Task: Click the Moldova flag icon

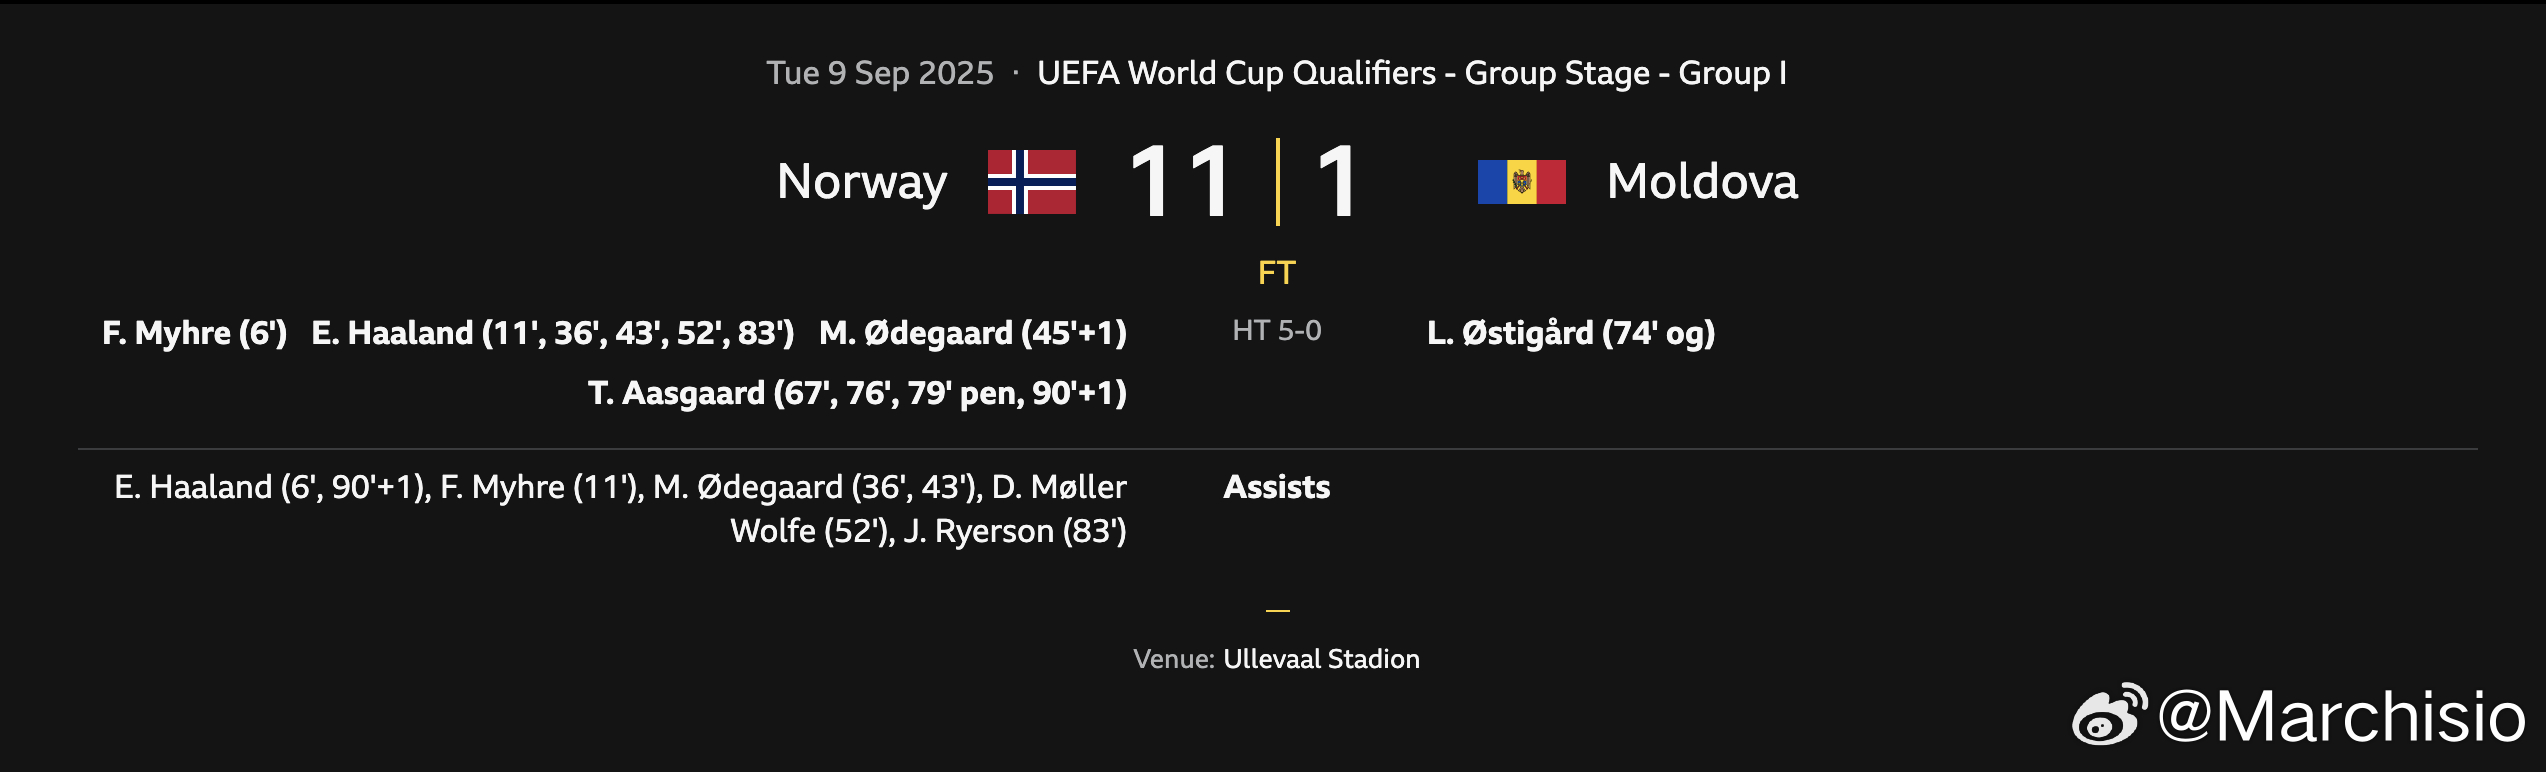Action: click(x=1521, y=182)
